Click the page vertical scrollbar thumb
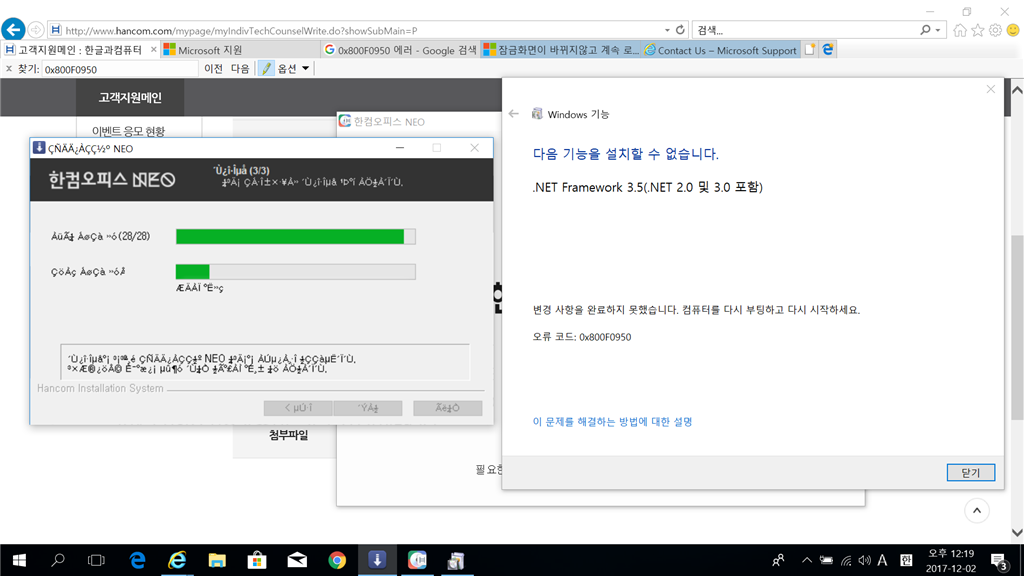The height and width of the screenshot is (576, 1024). click(x=1017, y=327)
